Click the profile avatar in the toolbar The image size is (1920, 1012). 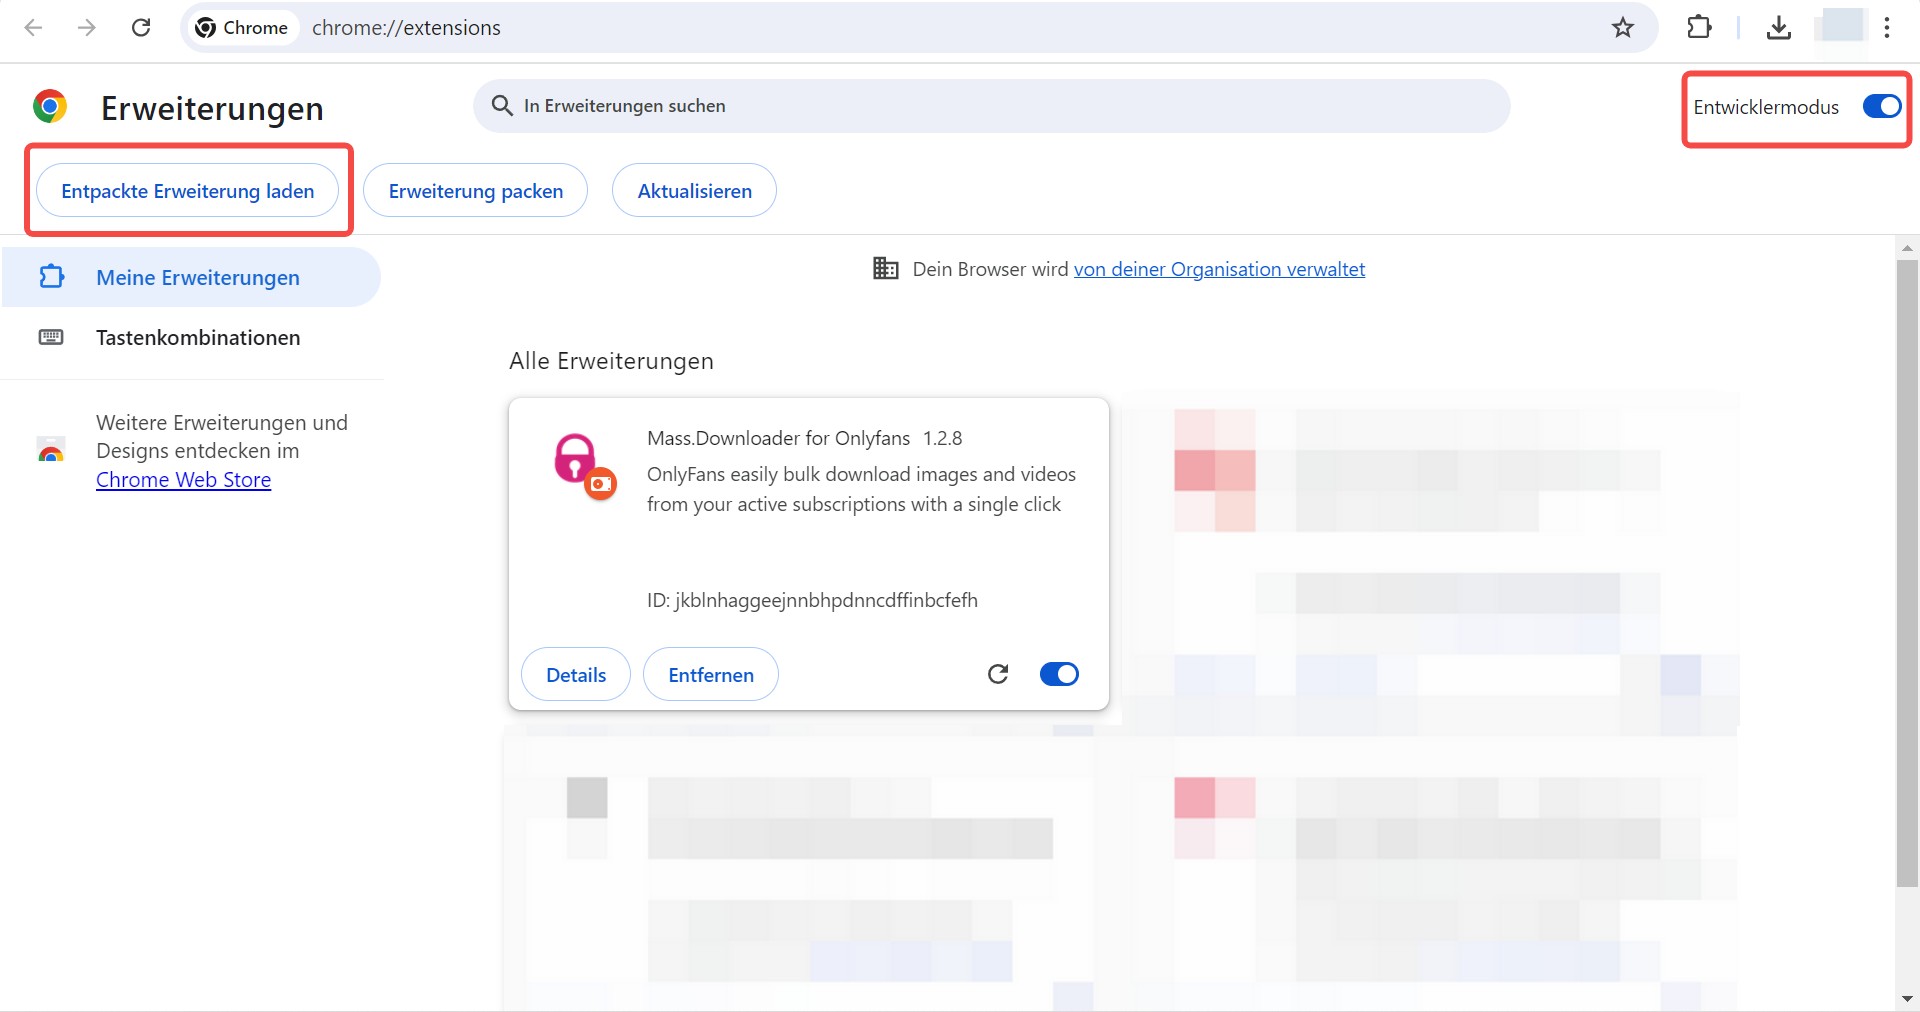tap(1840, 27)
